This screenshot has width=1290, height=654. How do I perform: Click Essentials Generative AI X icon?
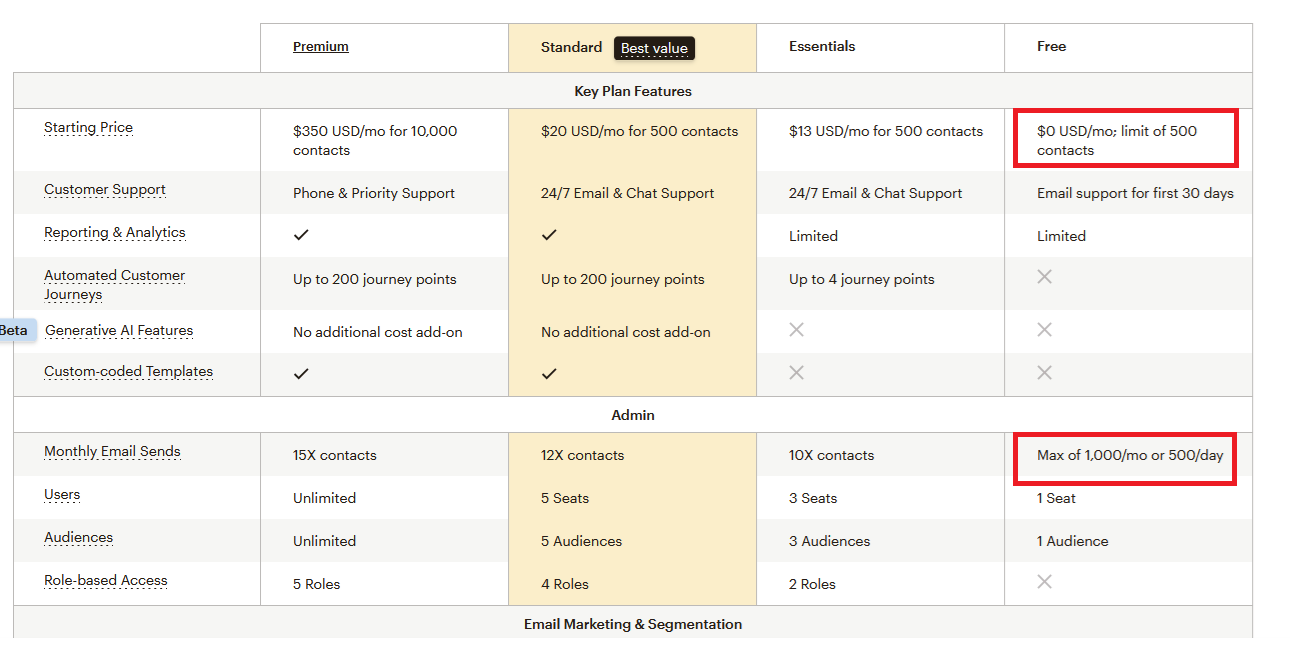tap(796, 330)
